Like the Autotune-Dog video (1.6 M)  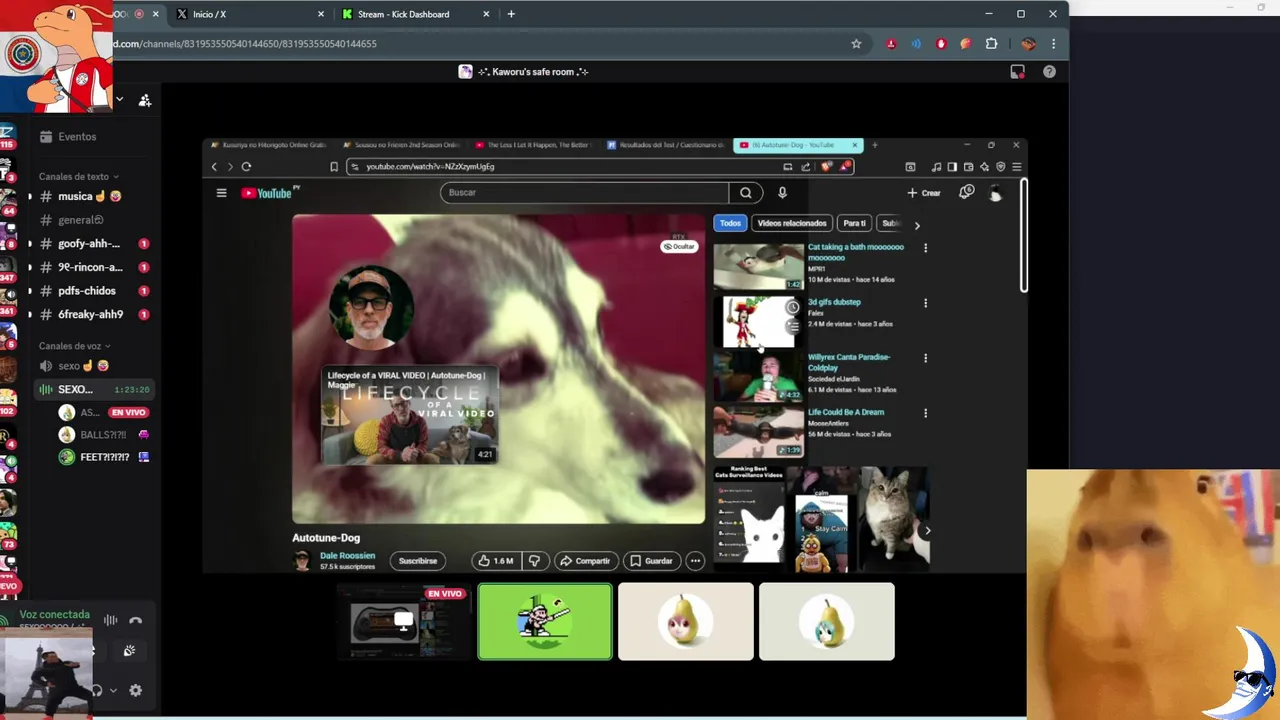496,561
